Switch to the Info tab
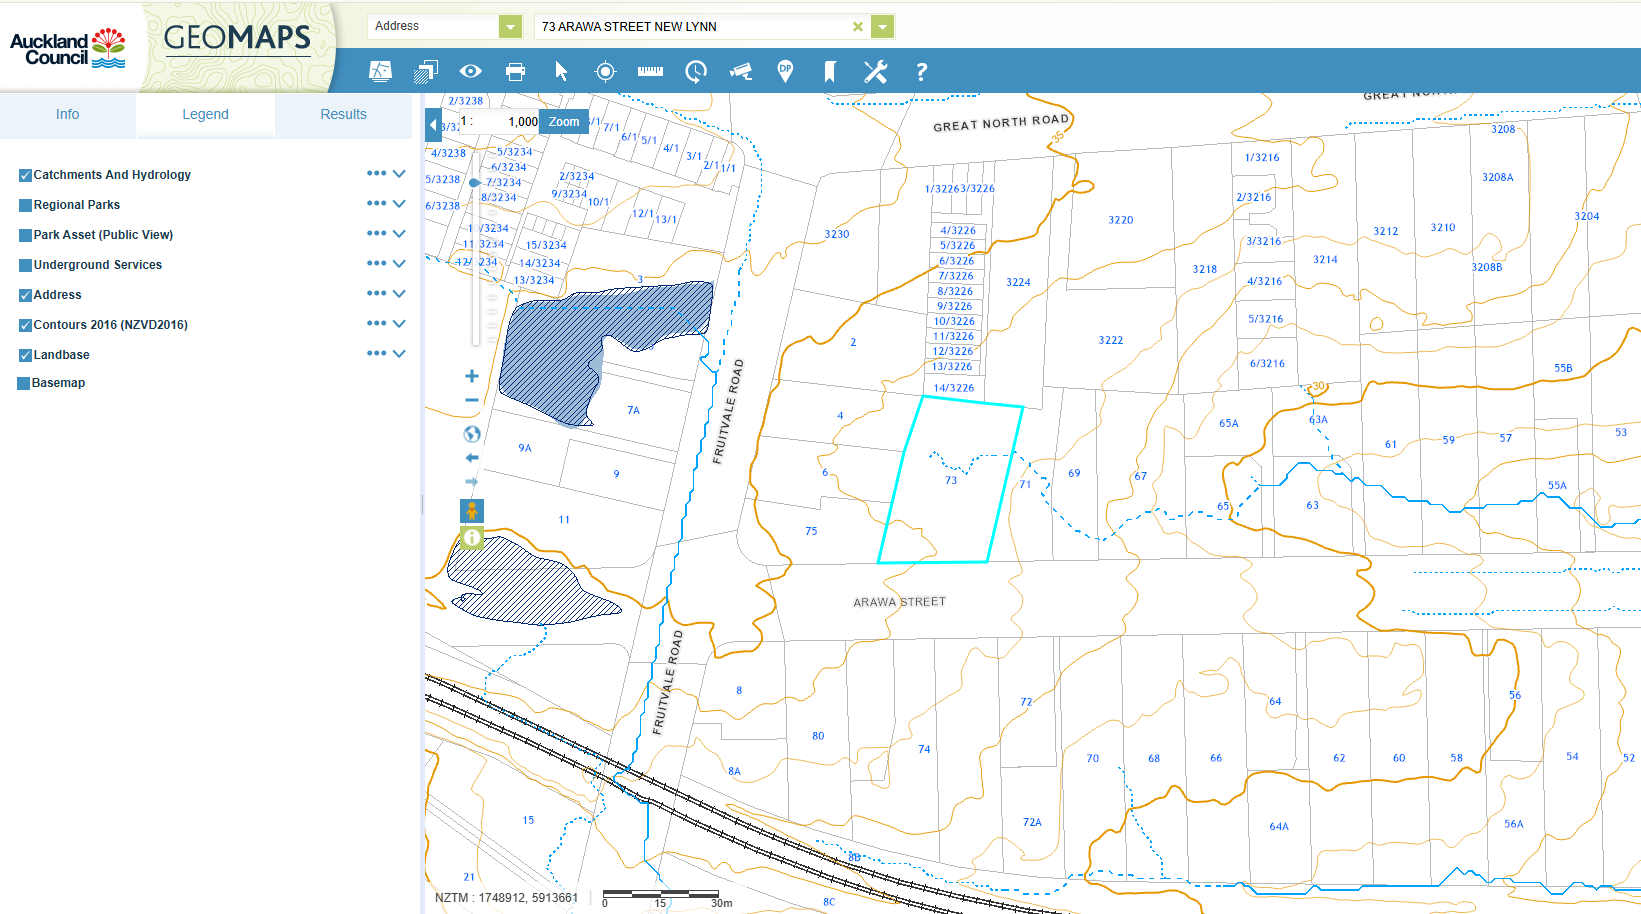Viewport: 1641px width, 914px height. (x=67, y=114)
